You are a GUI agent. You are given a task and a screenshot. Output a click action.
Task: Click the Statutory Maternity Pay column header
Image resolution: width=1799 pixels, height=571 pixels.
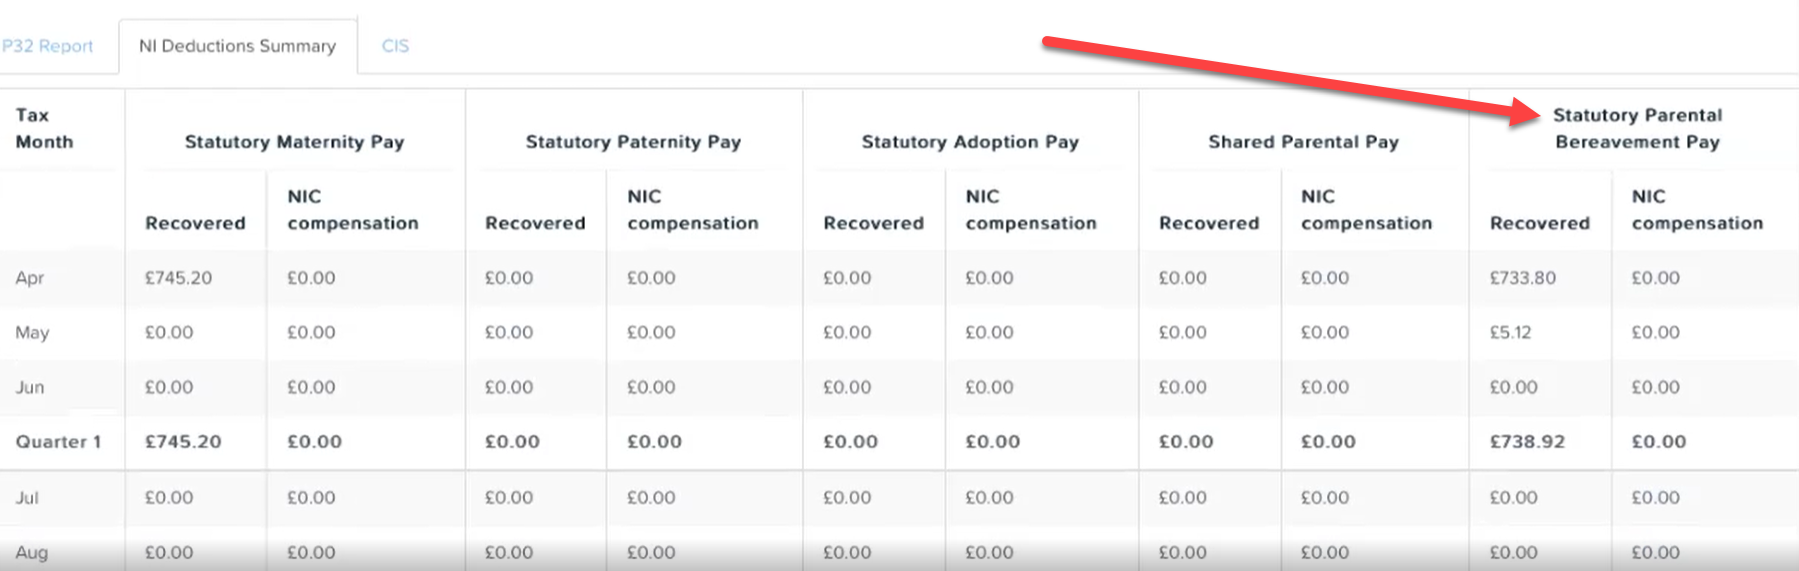pyautogui.click(x=295, y=142)
